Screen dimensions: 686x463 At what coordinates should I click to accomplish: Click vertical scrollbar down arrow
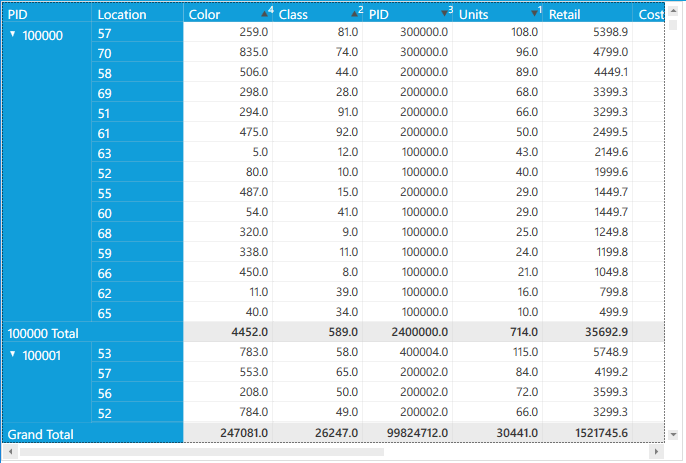click(674, 435)
